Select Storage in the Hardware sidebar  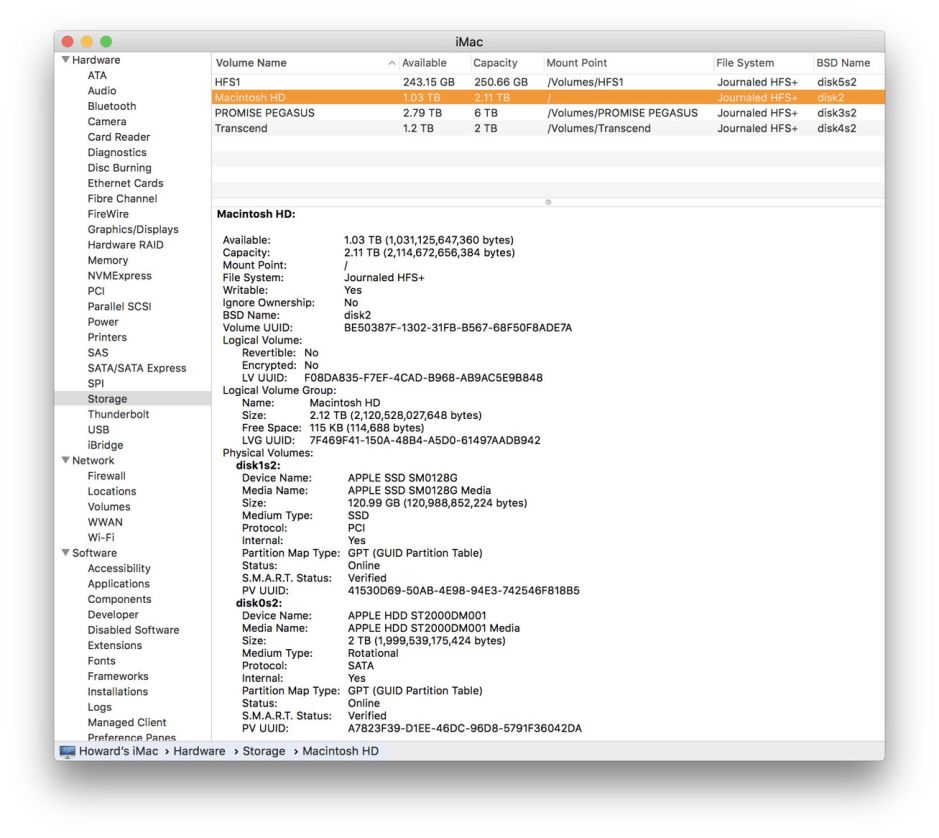(108, 398)
